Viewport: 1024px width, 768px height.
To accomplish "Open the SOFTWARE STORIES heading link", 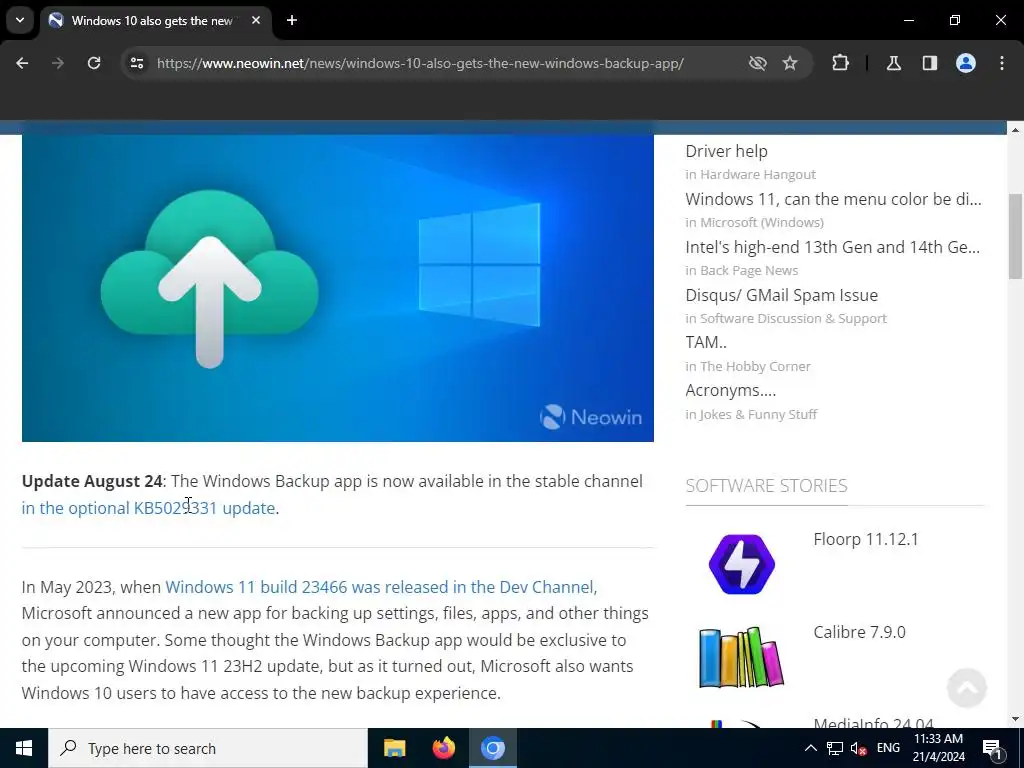I will (767, 486).
